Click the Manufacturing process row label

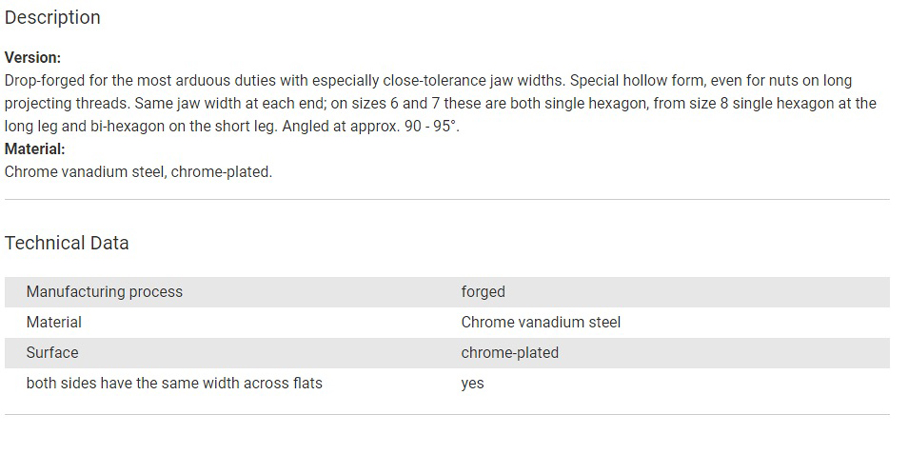pyautogui.click(x=104, y=292)
